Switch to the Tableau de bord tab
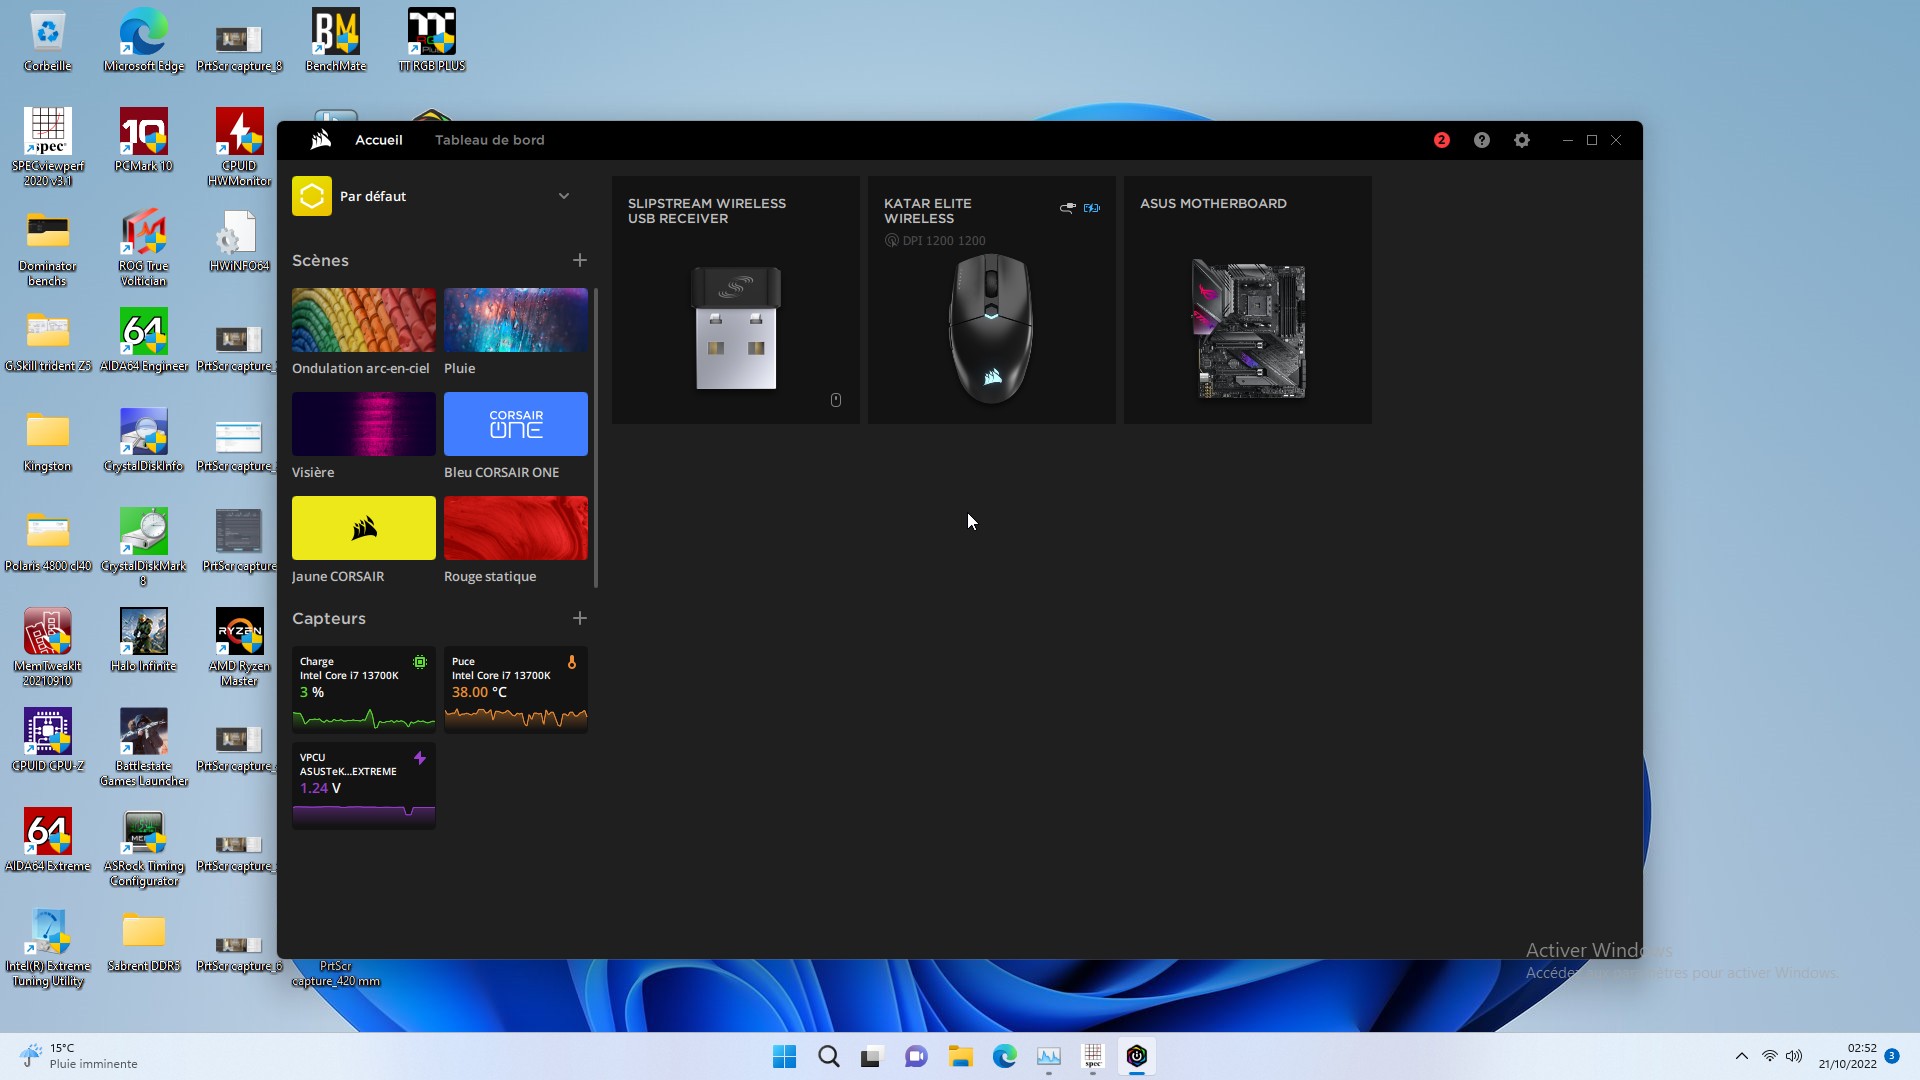Viewport: 1920px width, 1080px height. point(490,140)
